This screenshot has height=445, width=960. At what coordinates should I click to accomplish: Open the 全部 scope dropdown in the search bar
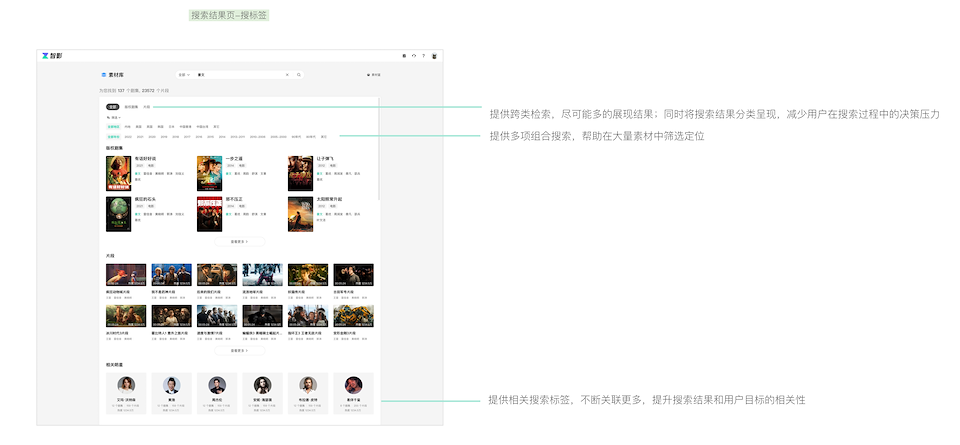coord(184,75)
